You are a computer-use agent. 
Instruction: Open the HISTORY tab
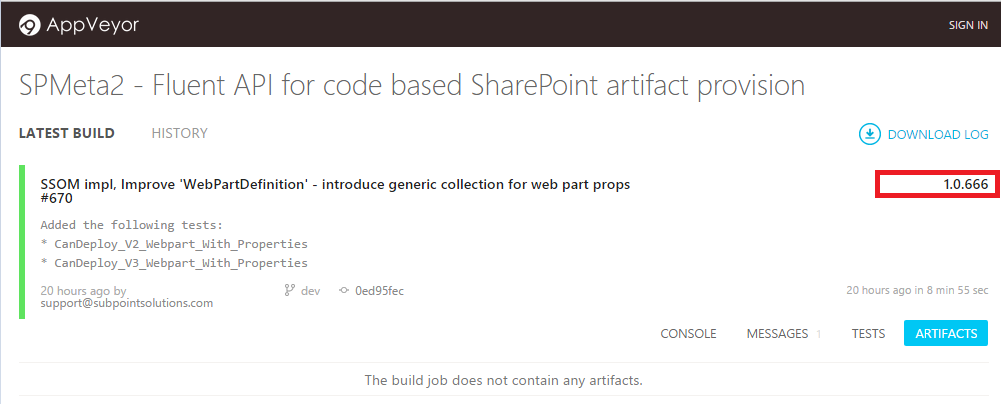click(x=179, y=133)
